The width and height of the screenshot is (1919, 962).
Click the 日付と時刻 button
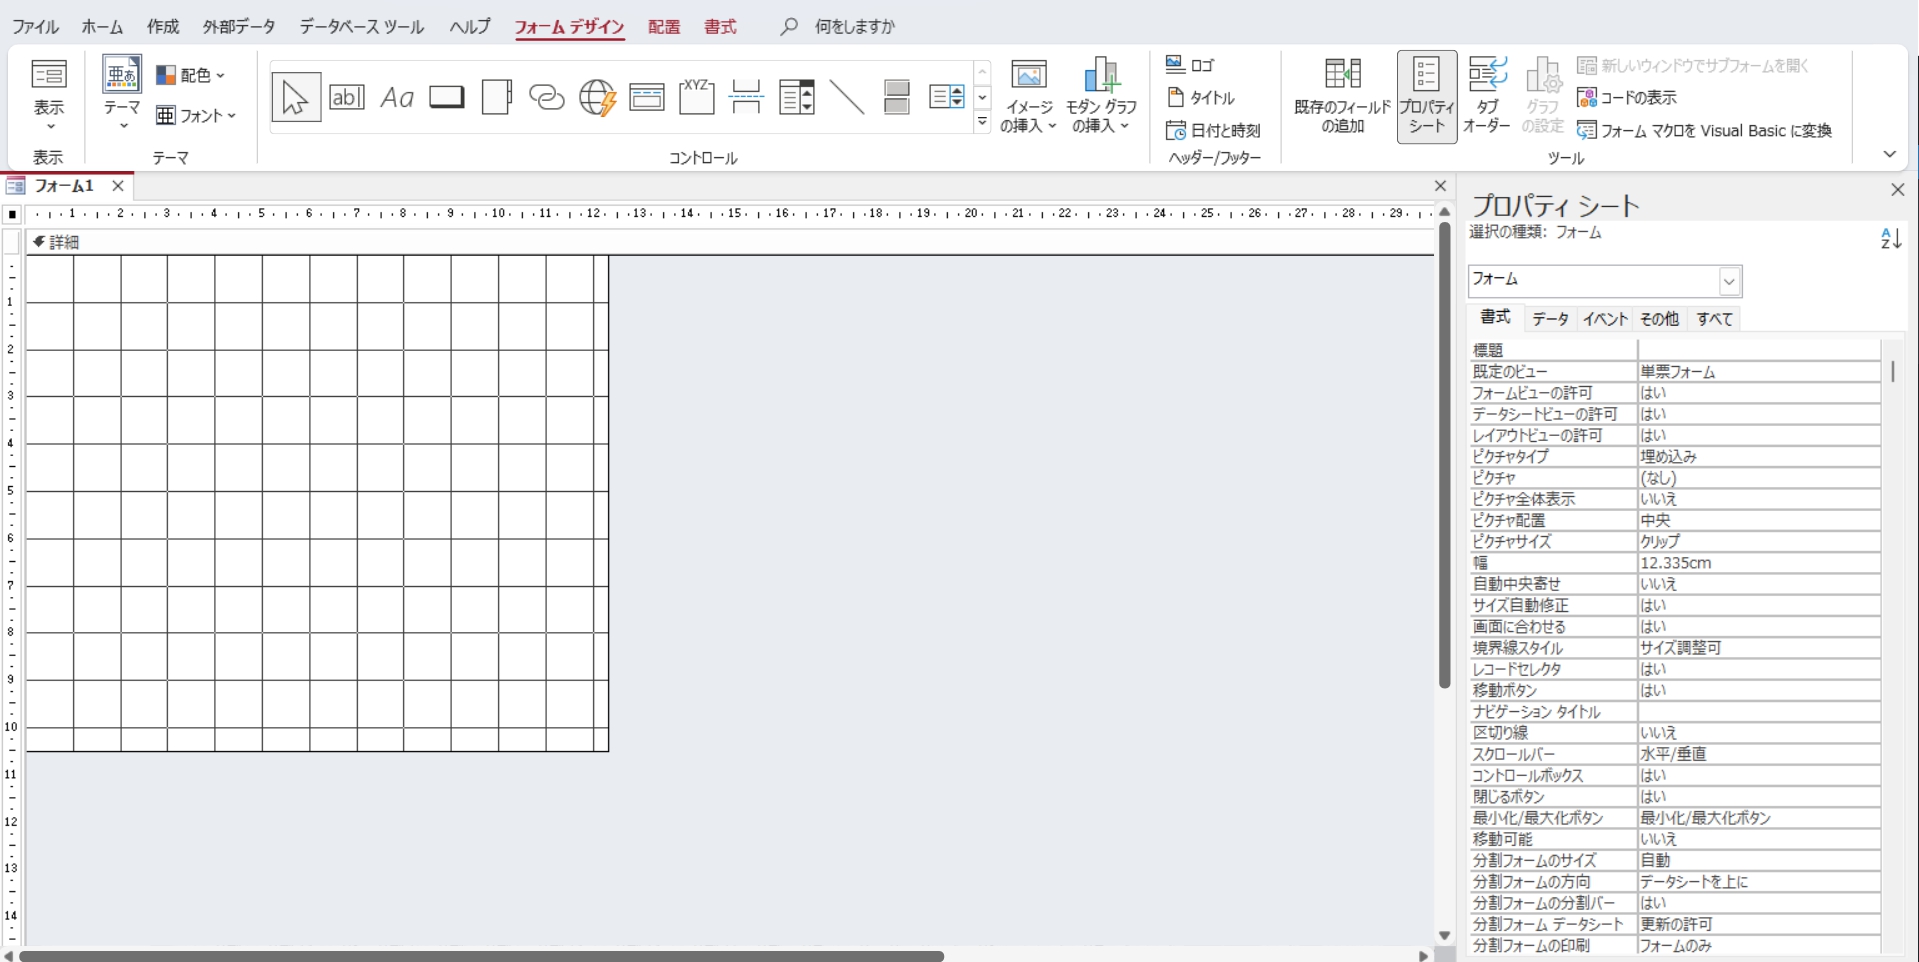click(x=1213, y=130)
